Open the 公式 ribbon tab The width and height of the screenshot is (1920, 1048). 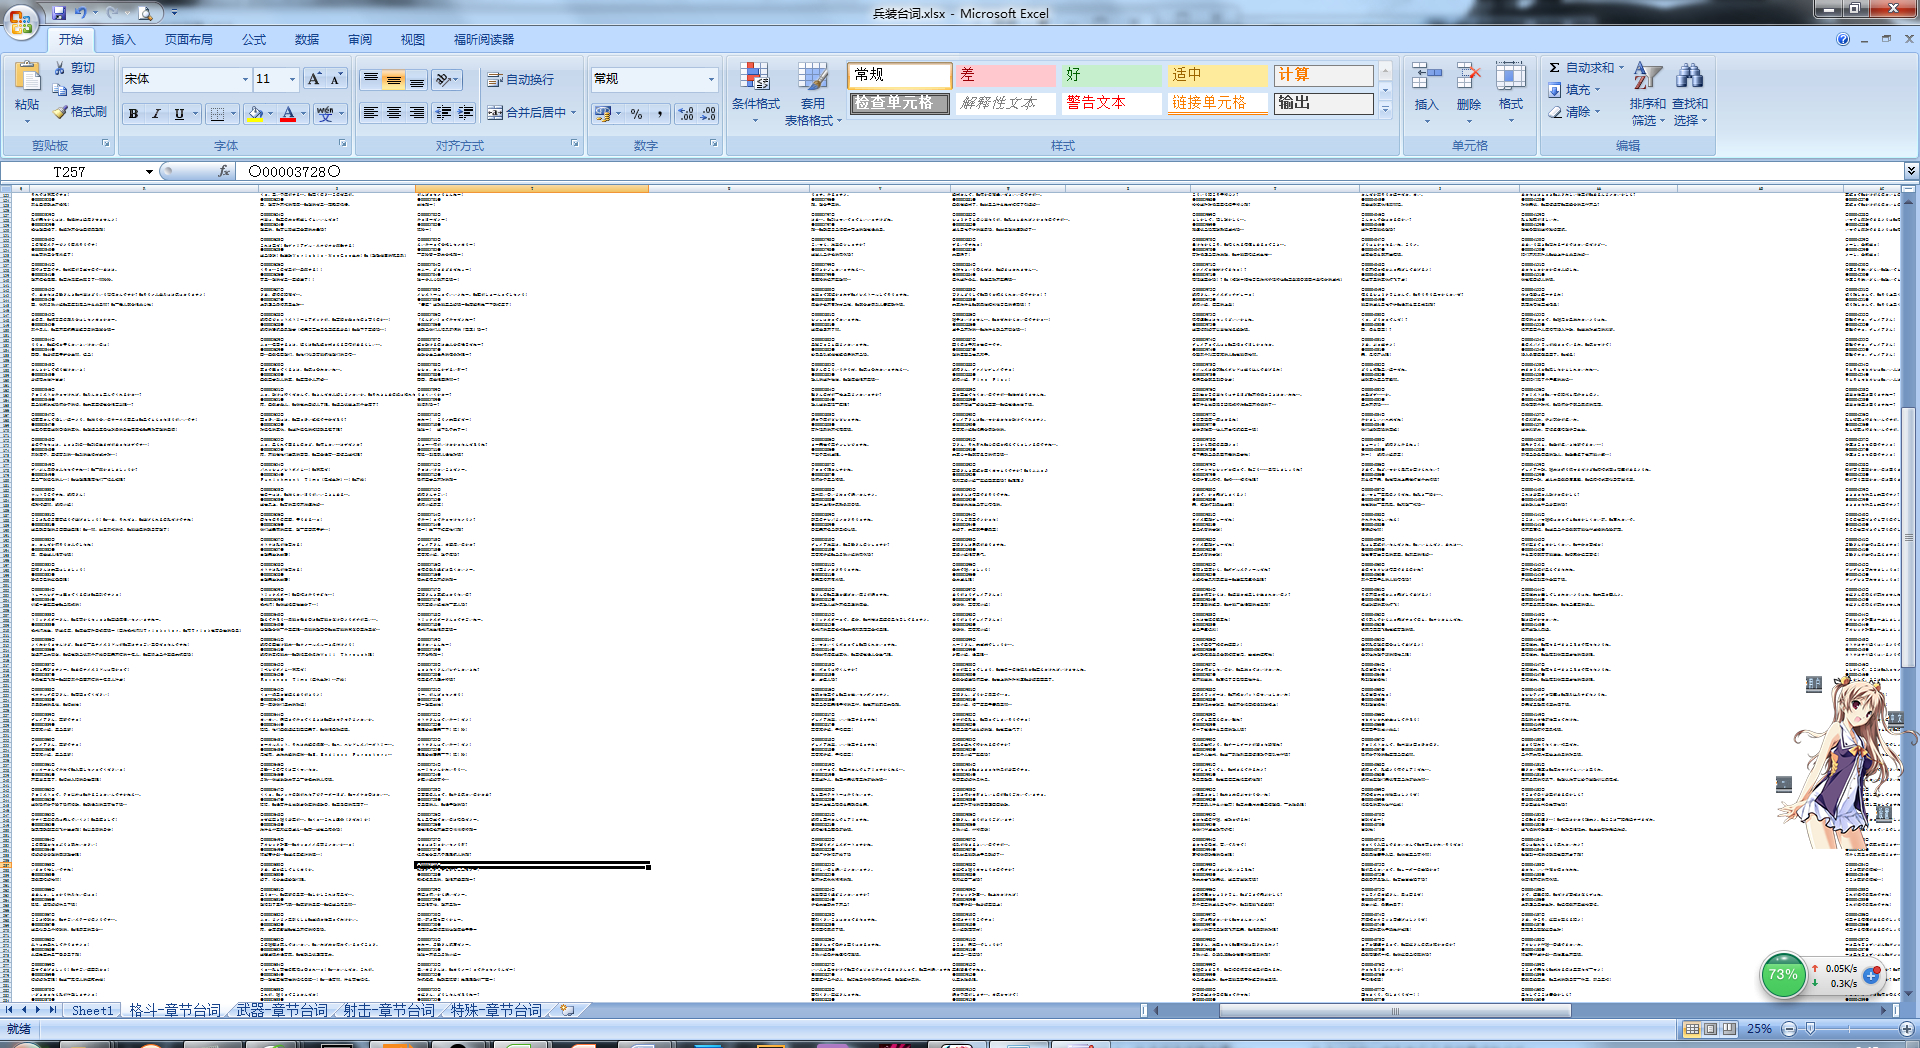pos(254,40)
